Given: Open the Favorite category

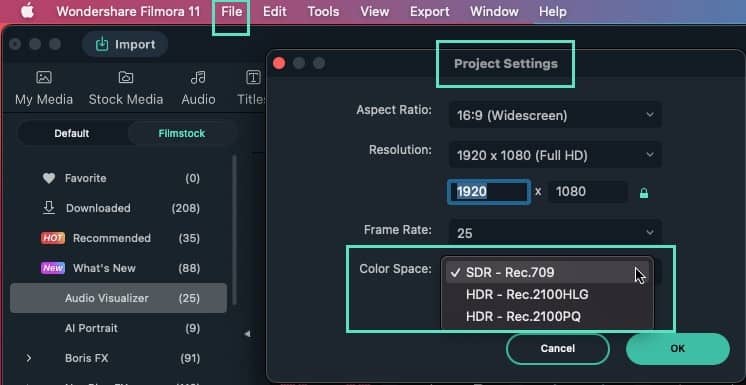Looking at the screenshot, I should pos(118,178).
